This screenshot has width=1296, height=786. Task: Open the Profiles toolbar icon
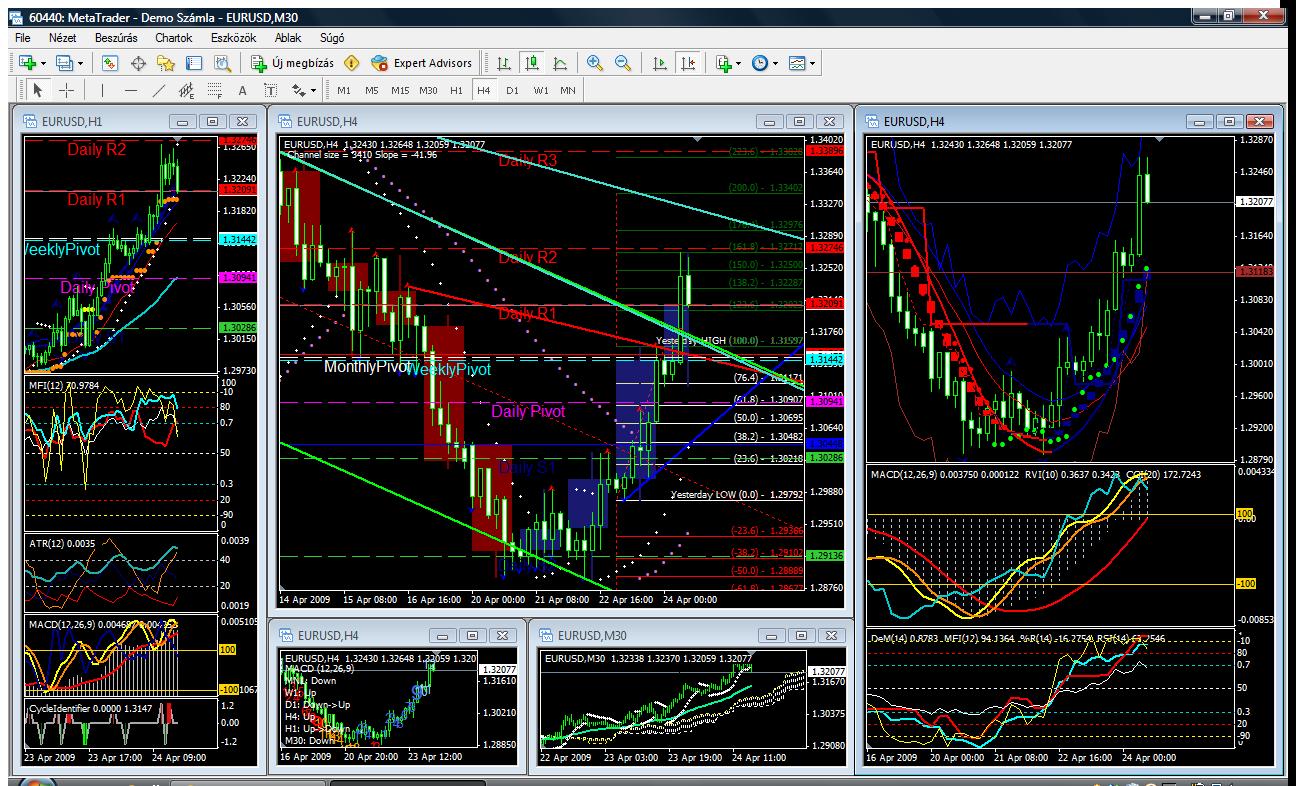click(x=64, y=63)
